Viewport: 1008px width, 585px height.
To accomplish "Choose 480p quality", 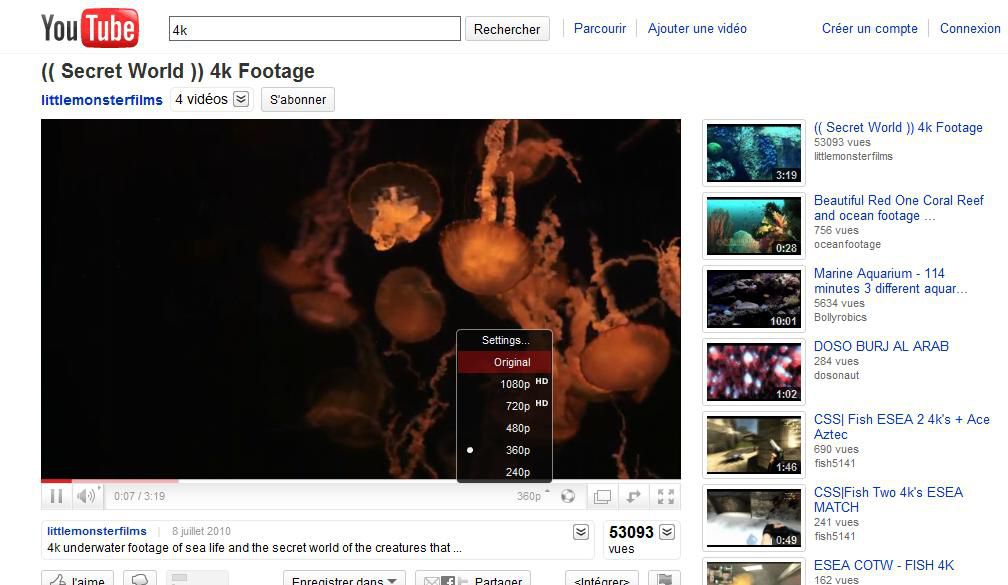I will tap(505, 428).
